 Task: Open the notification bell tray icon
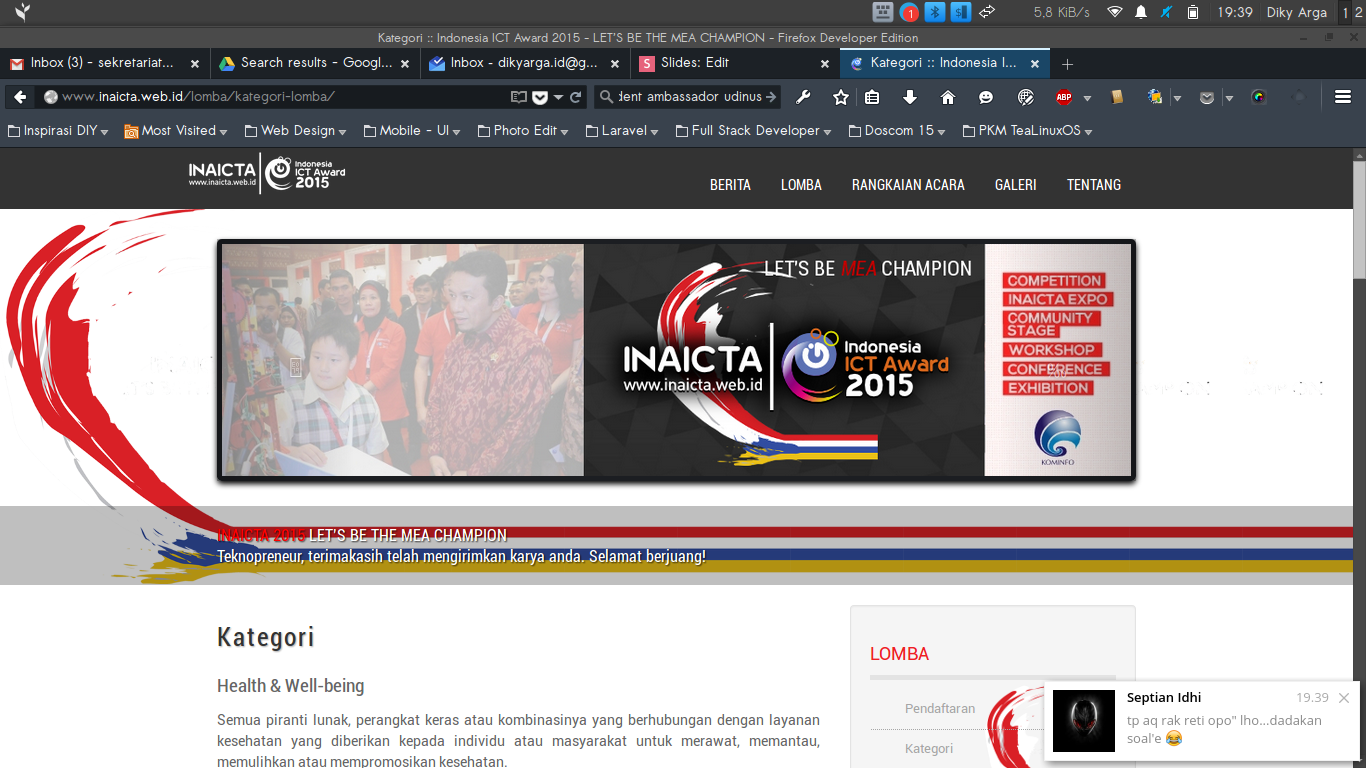1141,12
